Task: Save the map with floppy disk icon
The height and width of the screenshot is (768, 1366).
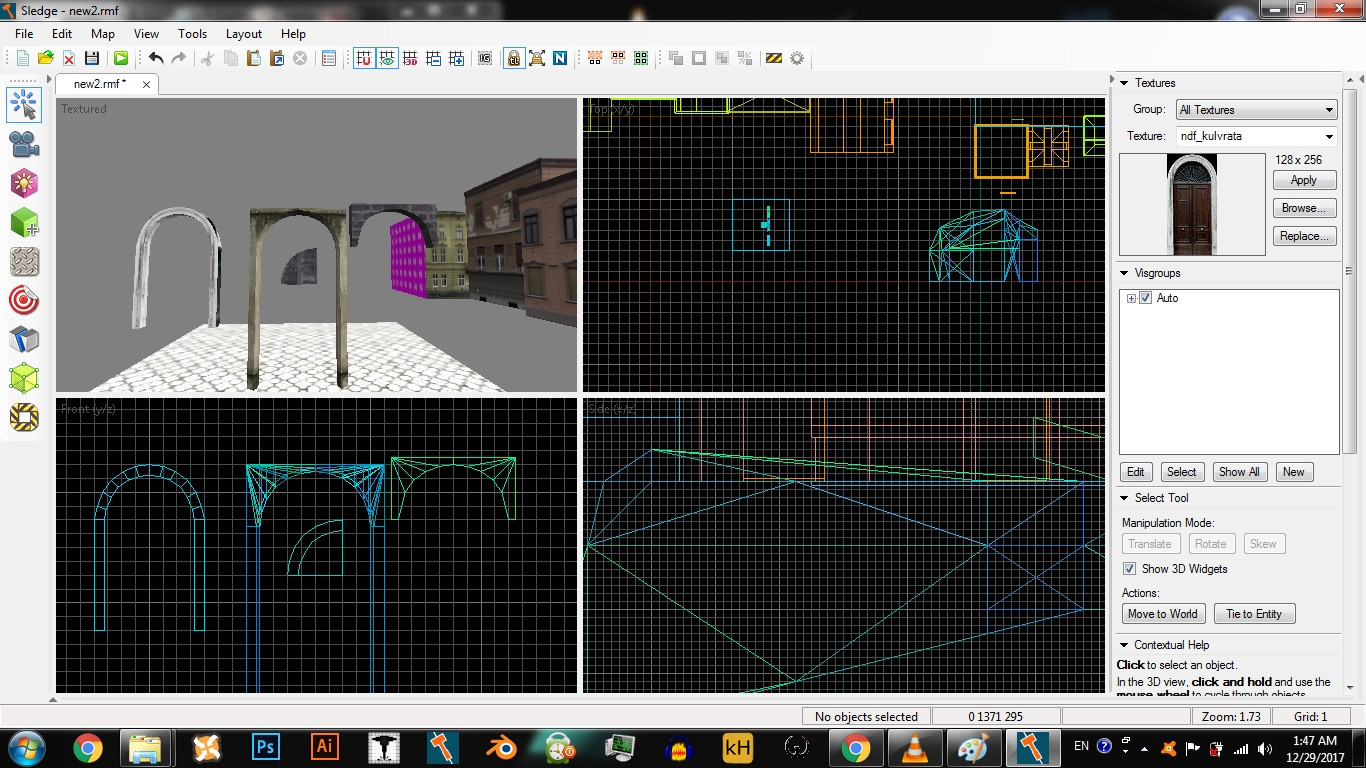Action: click(x=91, y=59)
